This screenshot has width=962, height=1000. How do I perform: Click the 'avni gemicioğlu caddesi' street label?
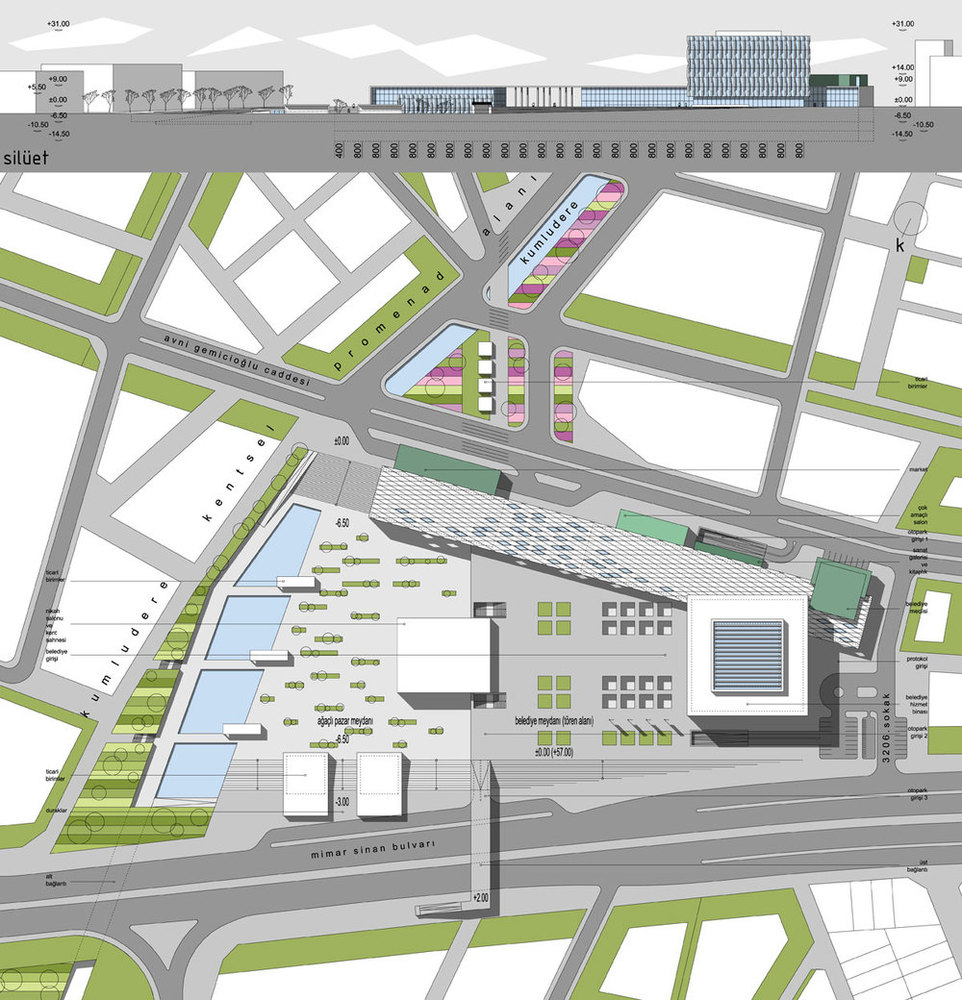pyautogui.click(x=237, y=359)
